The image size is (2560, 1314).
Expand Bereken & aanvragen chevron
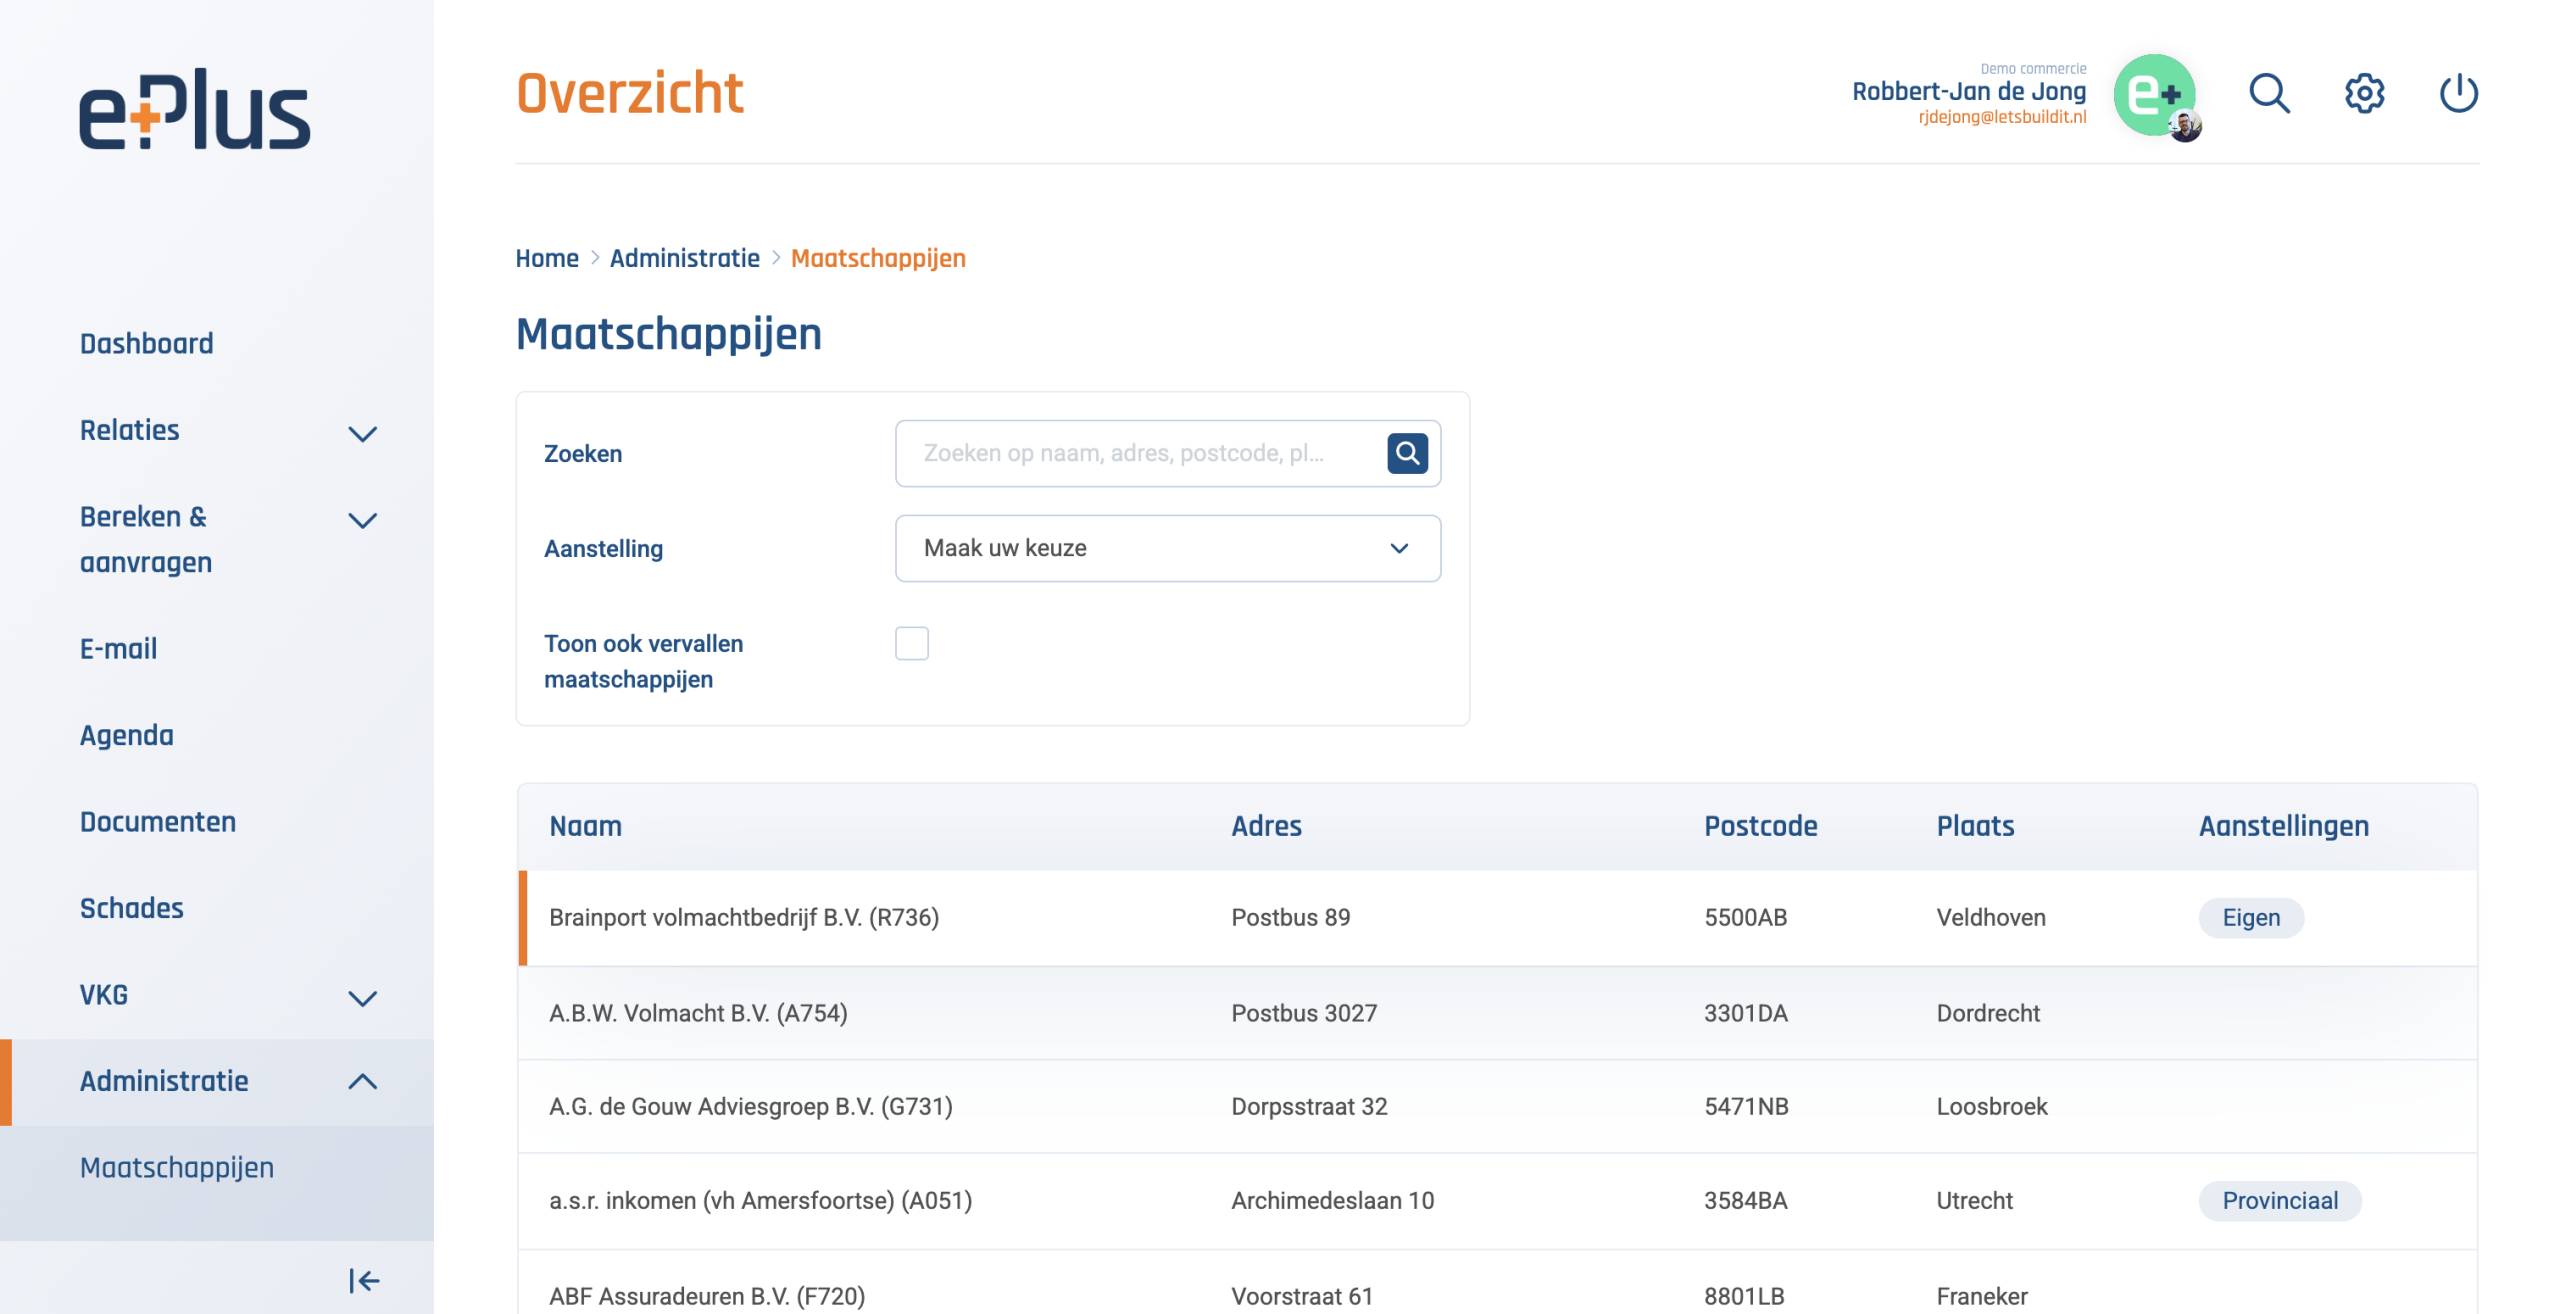click(362, 520)
